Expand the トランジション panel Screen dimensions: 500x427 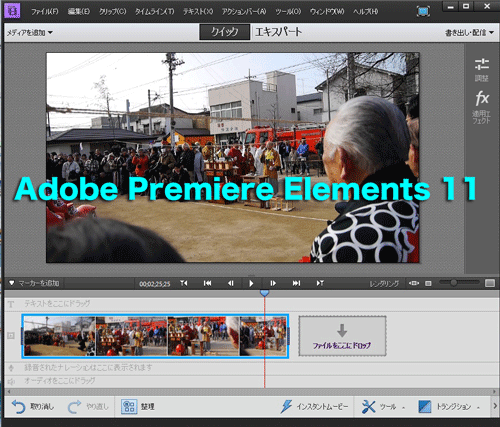449,407
